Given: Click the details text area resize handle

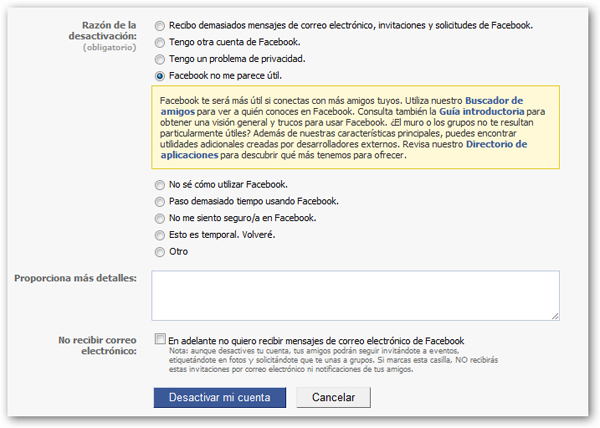Looking at the screenshot, I should click(555, 316).
